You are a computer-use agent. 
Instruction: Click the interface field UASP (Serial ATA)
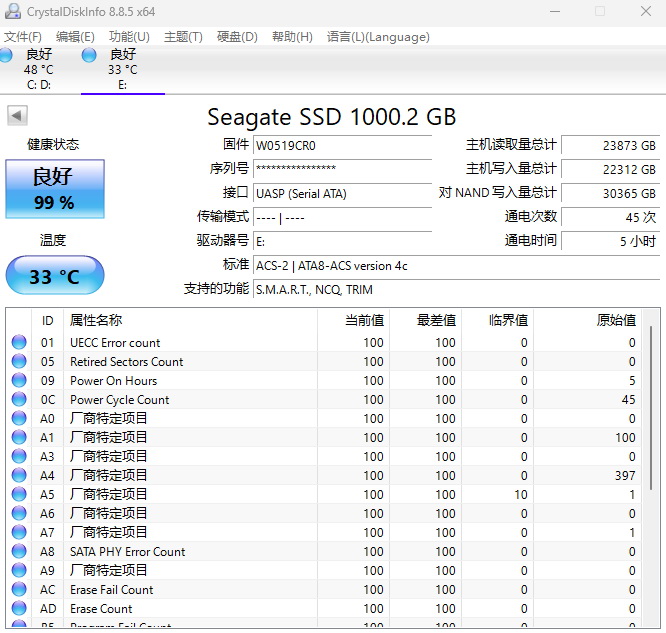point(342,193)
